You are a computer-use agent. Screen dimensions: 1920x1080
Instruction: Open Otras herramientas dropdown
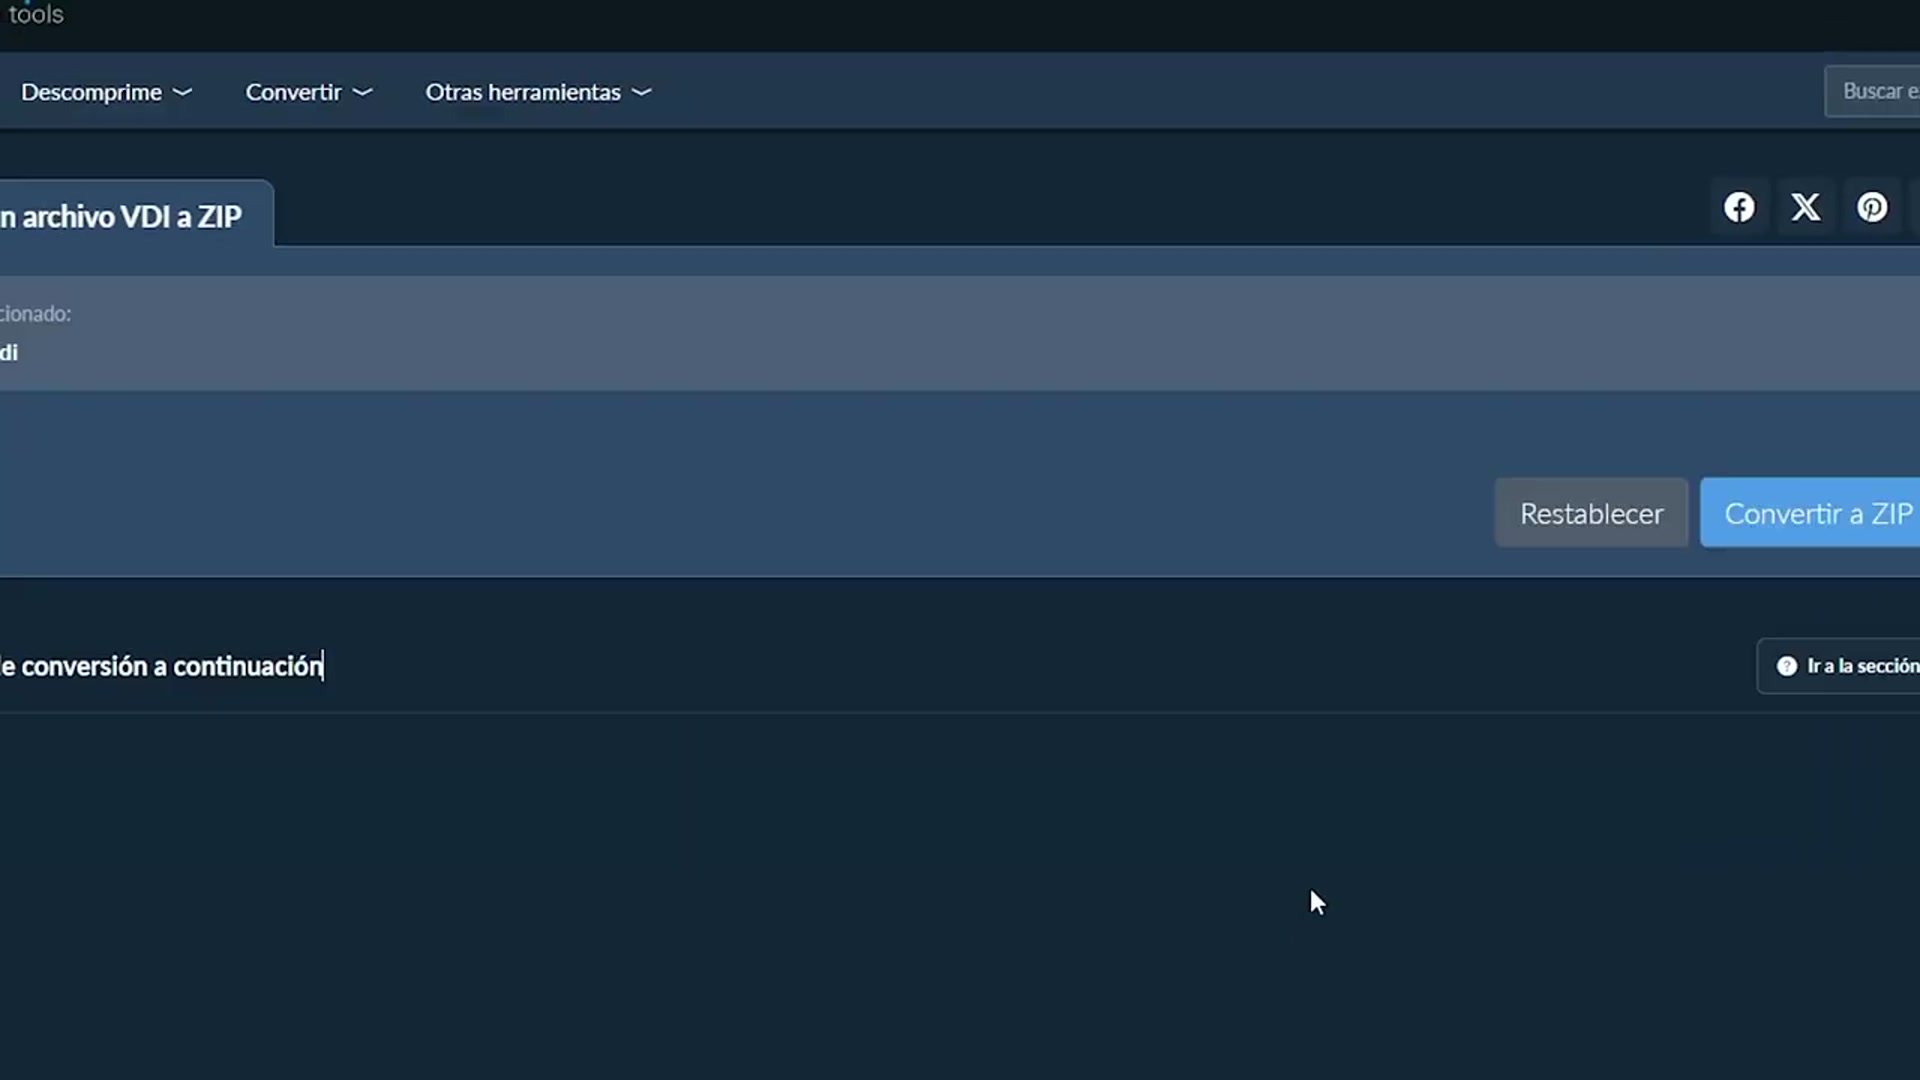click(538, 92)
